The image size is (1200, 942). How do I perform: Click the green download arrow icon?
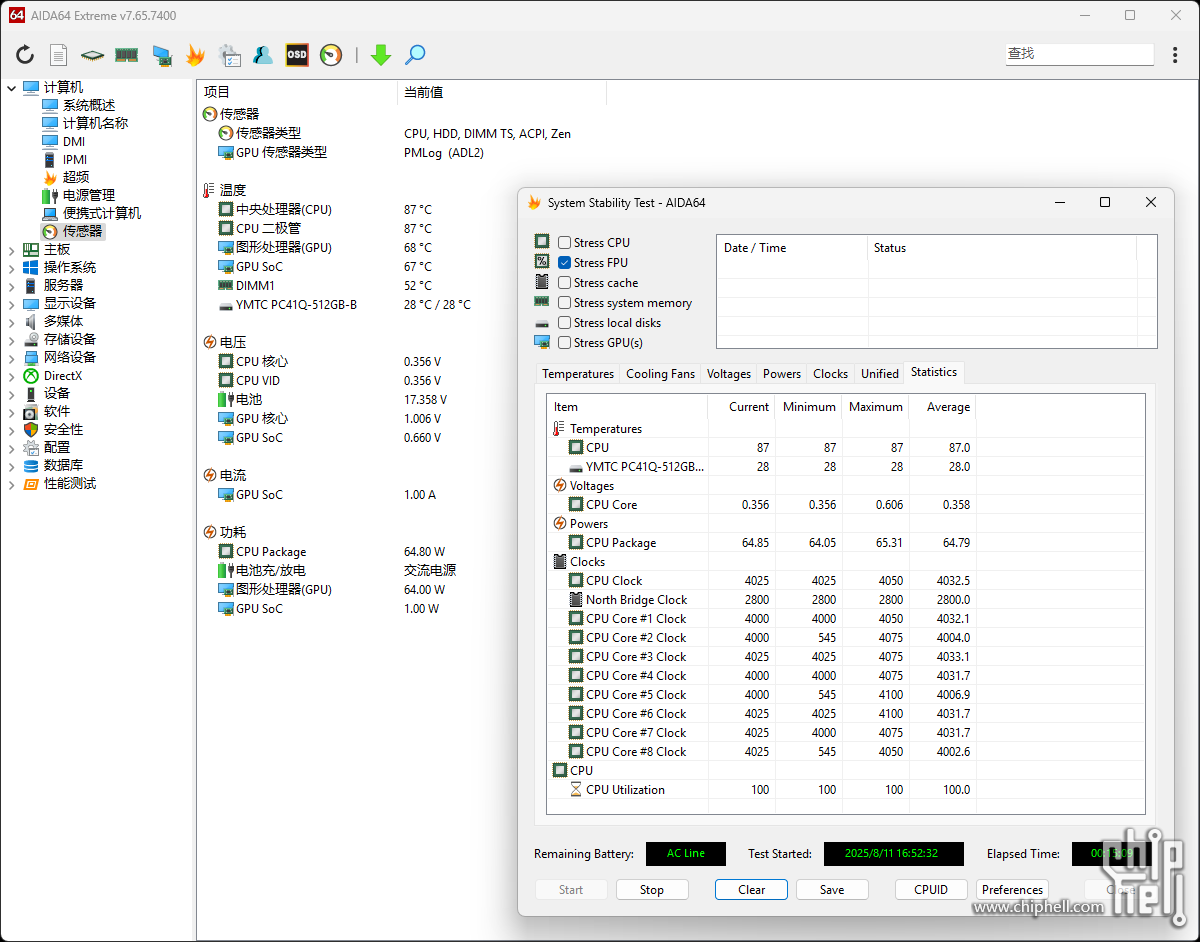point(380,55)
